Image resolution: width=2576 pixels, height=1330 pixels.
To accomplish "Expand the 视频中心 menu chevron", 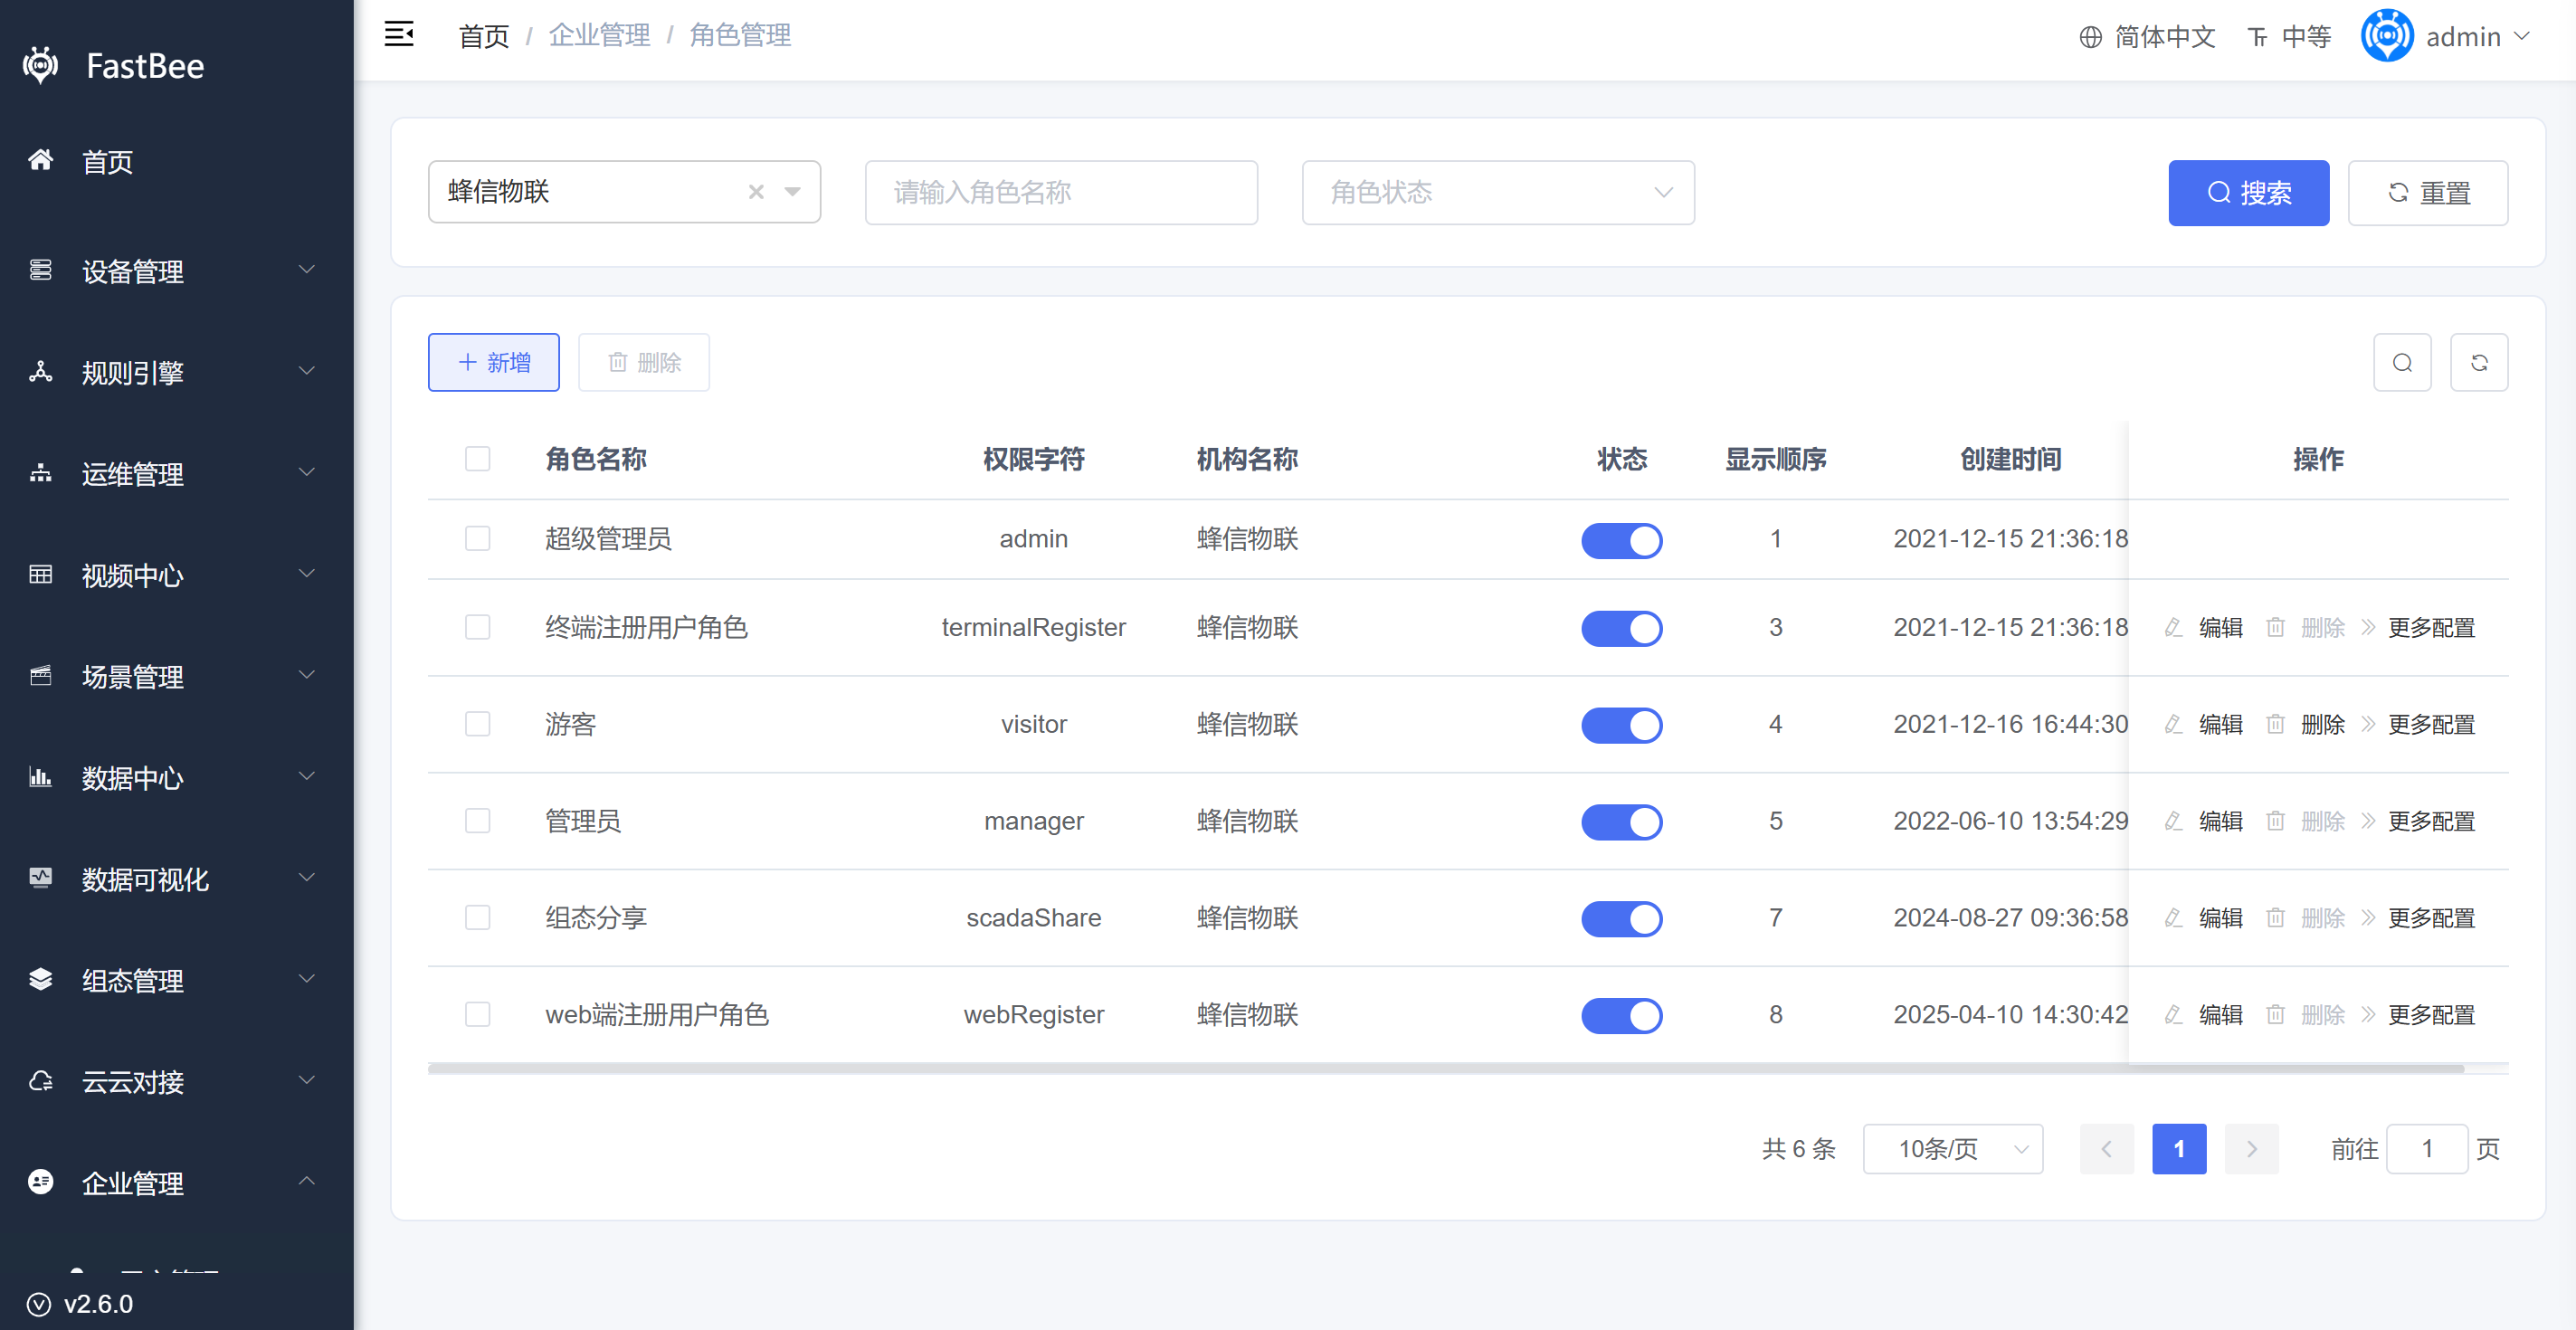I will tap(307, 574).
